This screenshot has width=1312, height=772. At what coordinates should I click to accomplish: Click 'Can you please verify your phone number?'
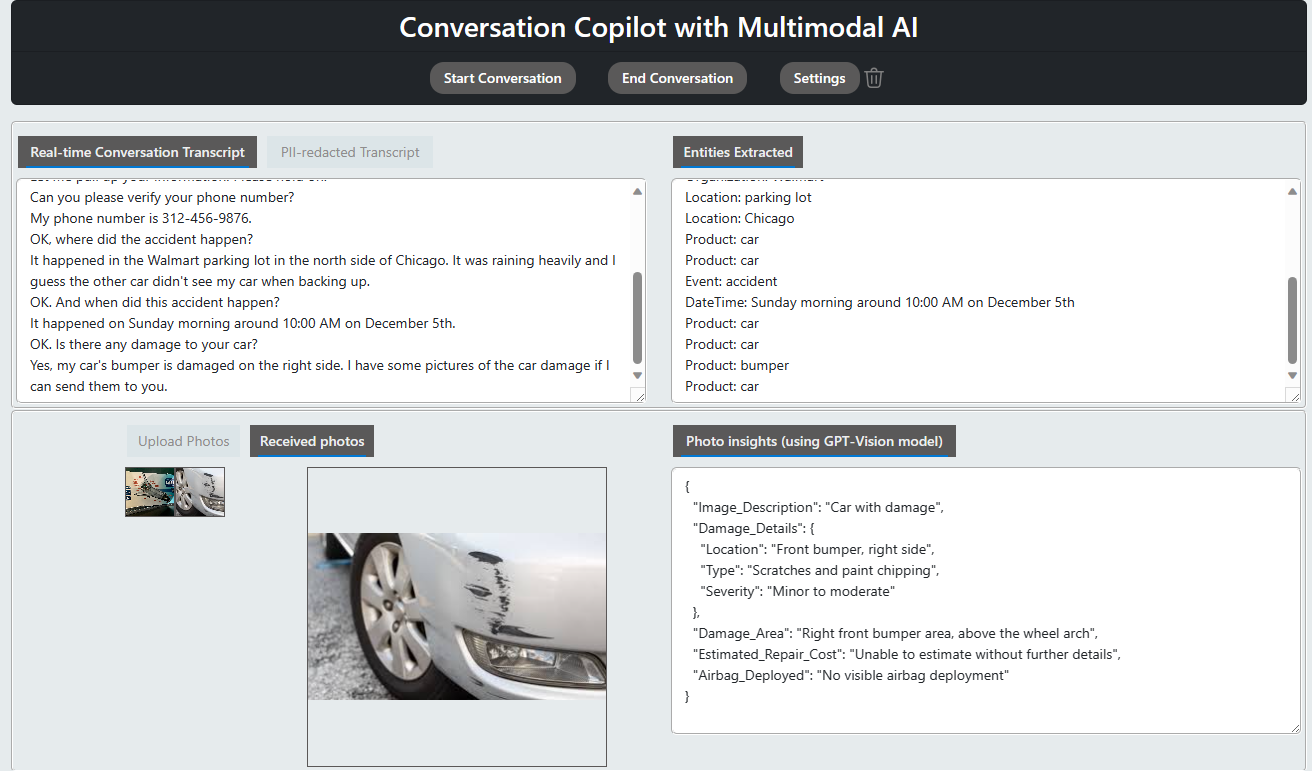(162, 197)
